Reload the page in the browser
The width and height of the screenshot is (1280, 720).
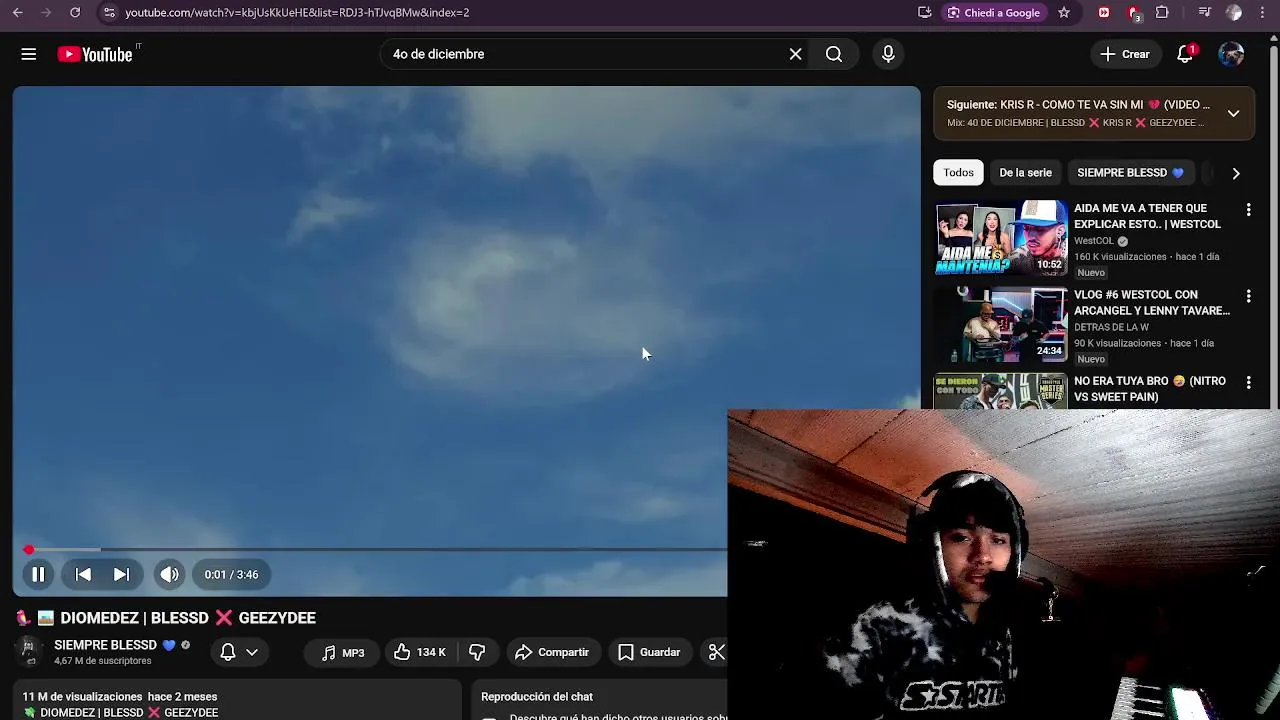click(75, 12)
